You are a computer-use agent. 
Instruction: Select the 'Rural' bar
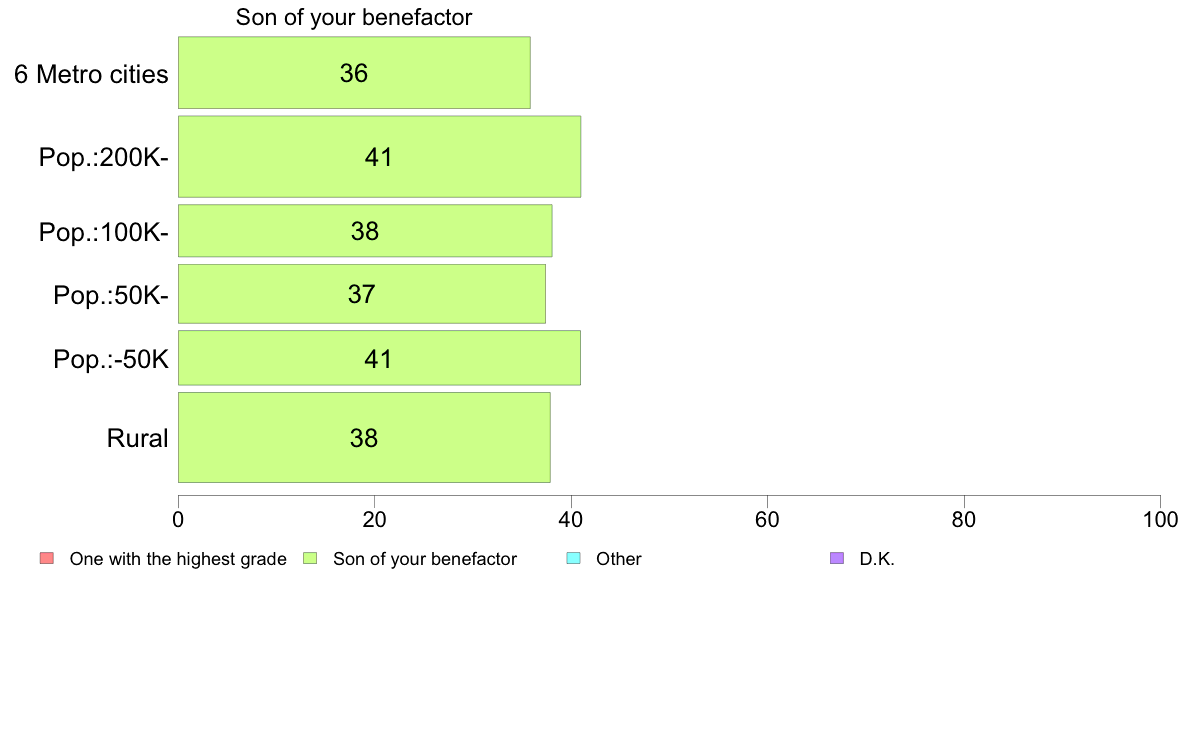364,438
